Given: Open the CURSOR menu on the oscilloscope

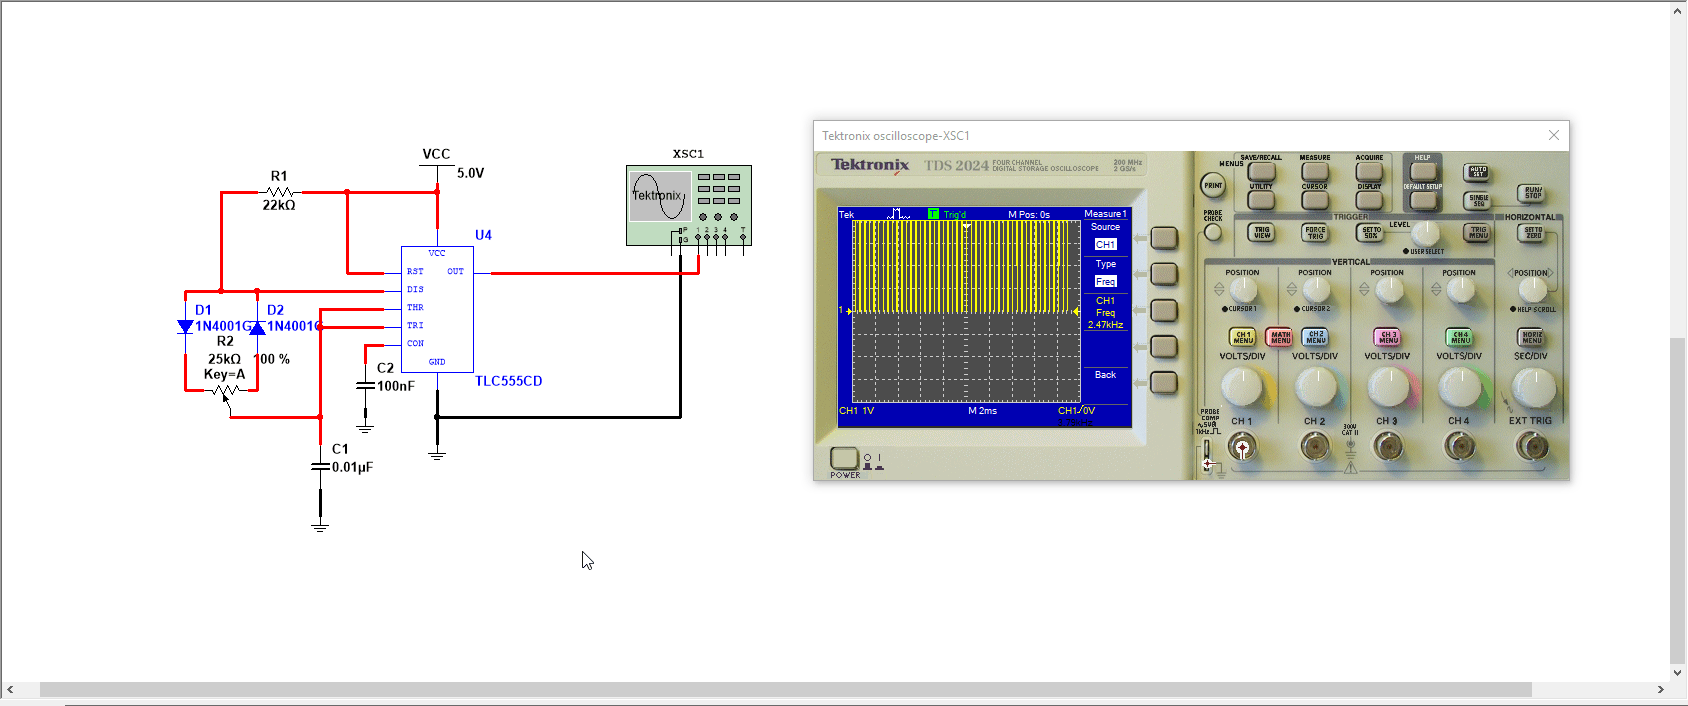Looking at the screenshot, I should point(1315,200).
